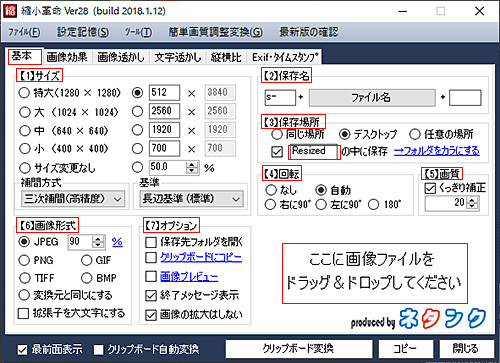Switch to the 文字透かし tab

[178, 57]
